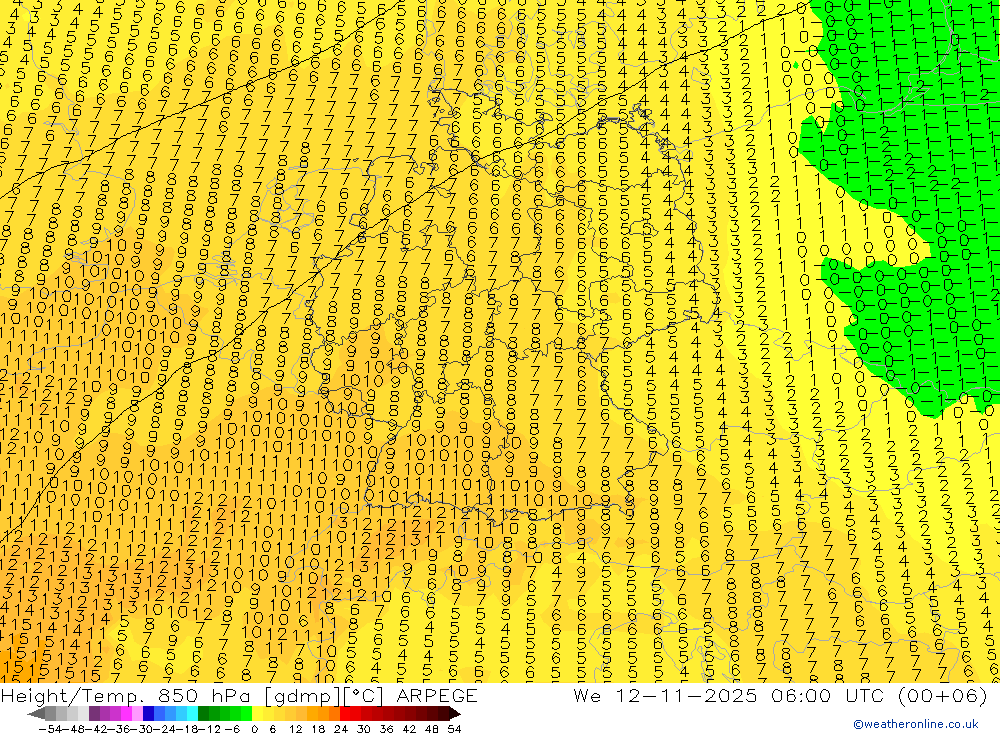Select the pink swatch above -30
This screenshot has width=1000, height=733.
tap(138, 714)
